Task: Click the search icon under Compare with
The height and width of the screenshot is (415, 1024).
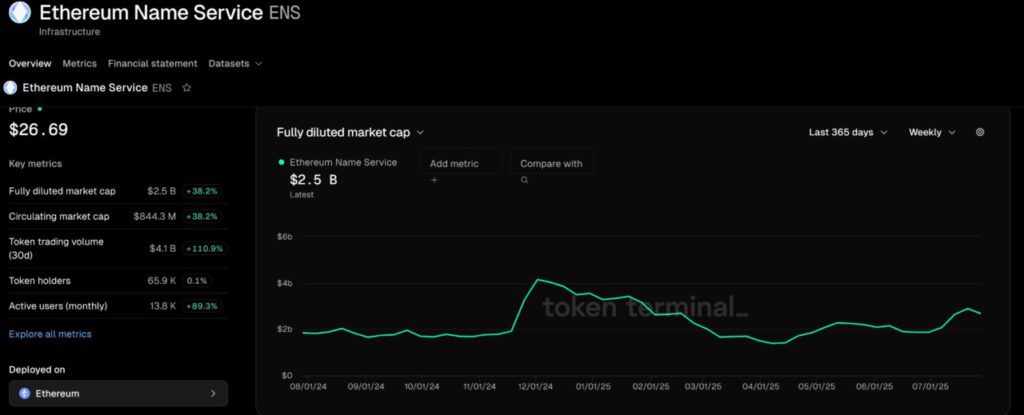Action: point(524,180)
